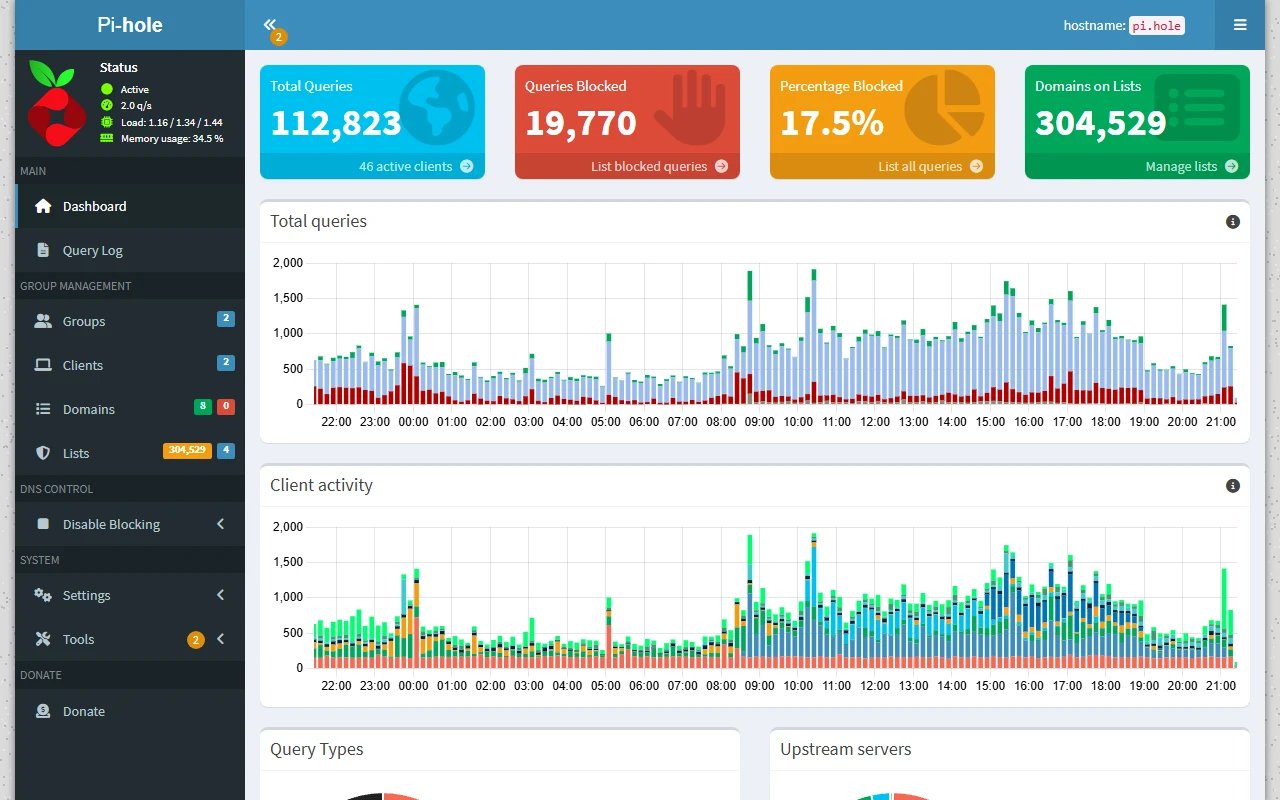1280x800 pixels.
Task: Open the Query Log page
Action: [x=130, y=250]
